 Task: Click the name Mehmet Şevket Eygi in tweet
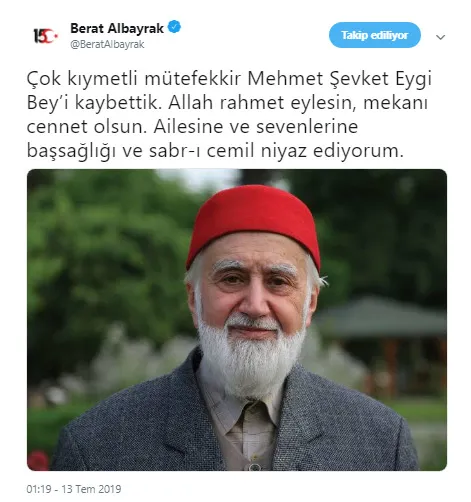coord(340,79)
